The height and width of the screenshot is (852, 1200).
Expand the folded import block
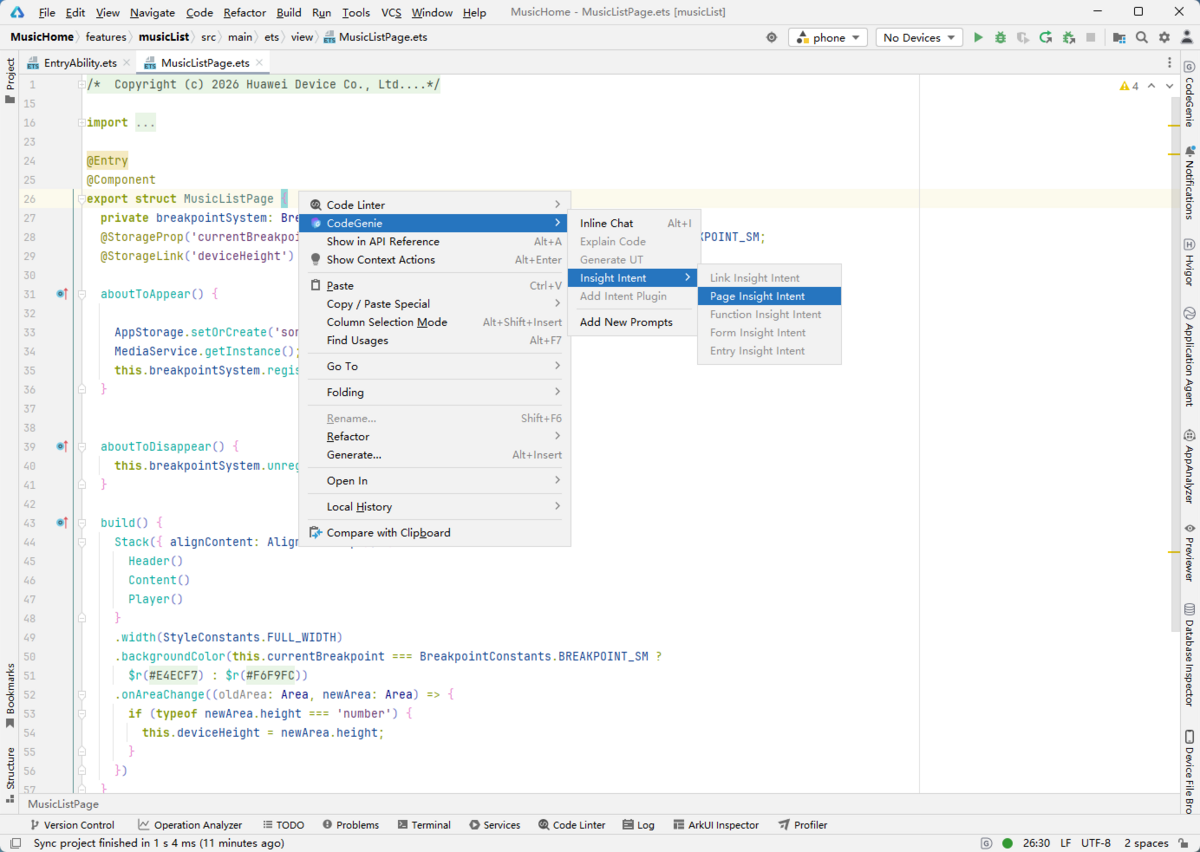coord(145,123)
